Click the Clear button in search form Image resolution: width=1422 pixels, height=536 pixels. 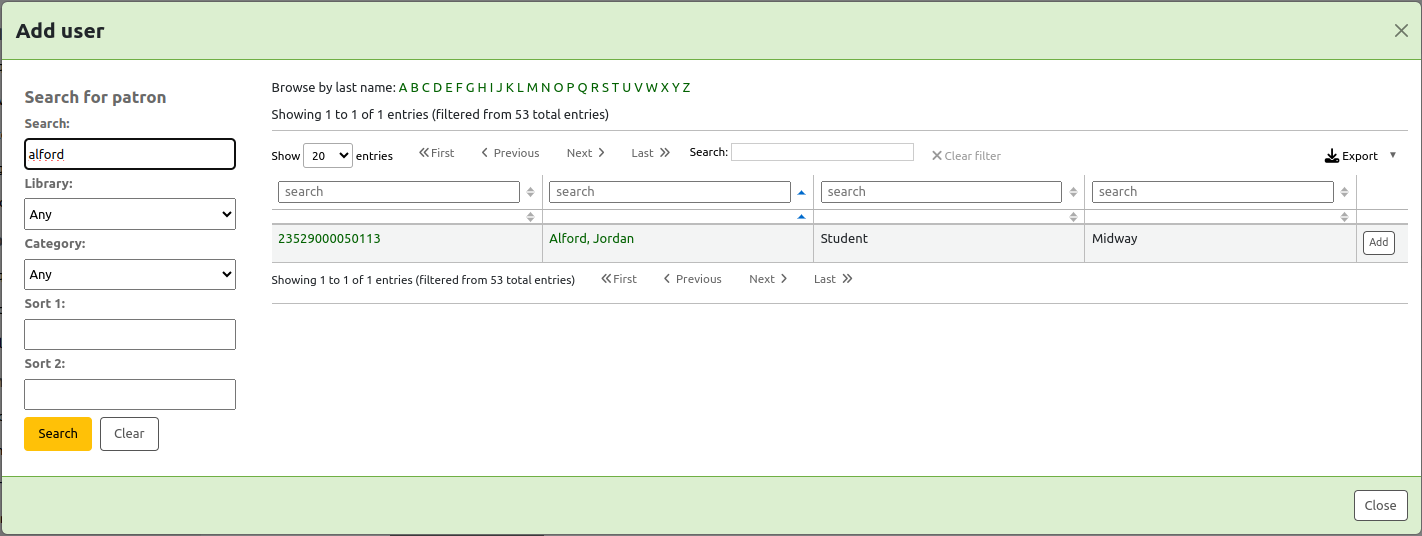[x=129, y=434]
